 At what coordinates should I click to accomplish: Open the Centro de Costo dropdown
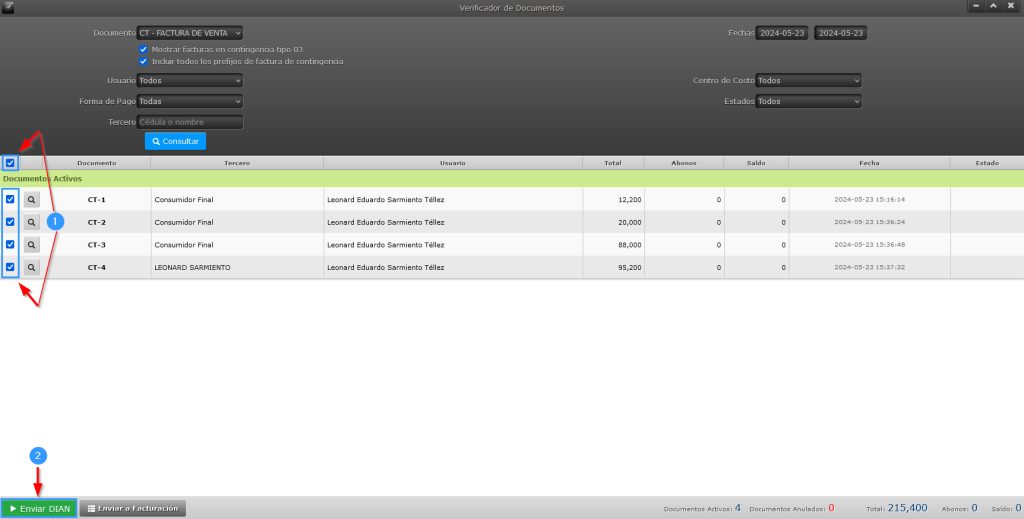pyautogui.click(x=809, y=80)
